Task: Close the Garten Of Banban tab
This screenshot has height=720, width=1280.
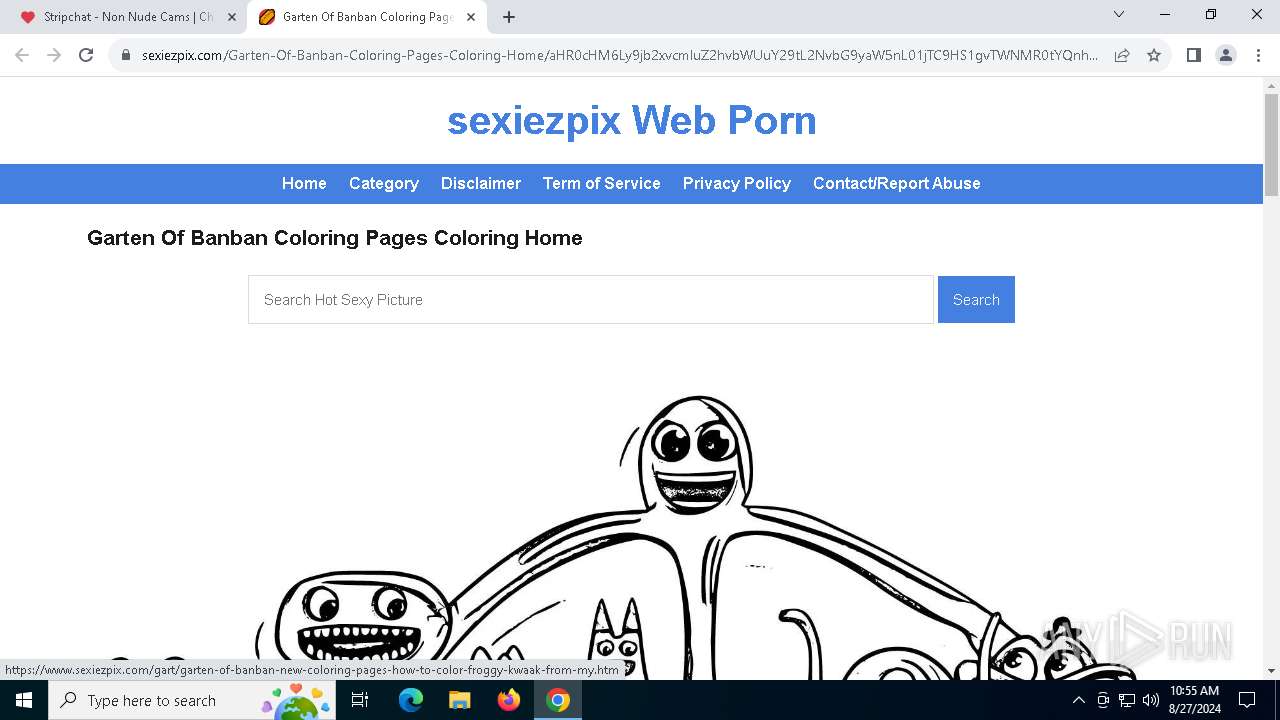Action: [x=471, y=17]
